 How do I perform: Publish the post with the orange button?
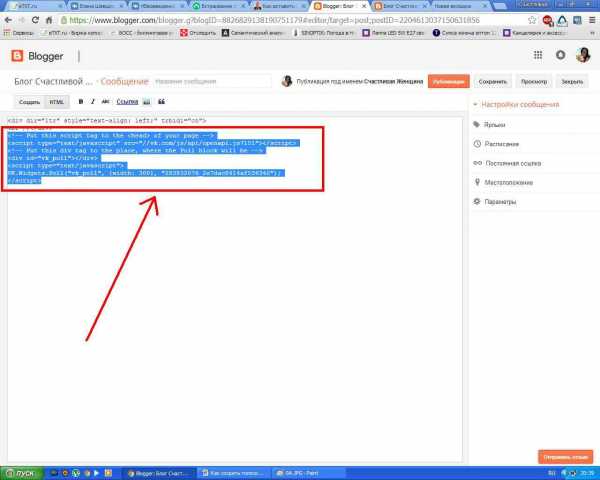(448, 82)
